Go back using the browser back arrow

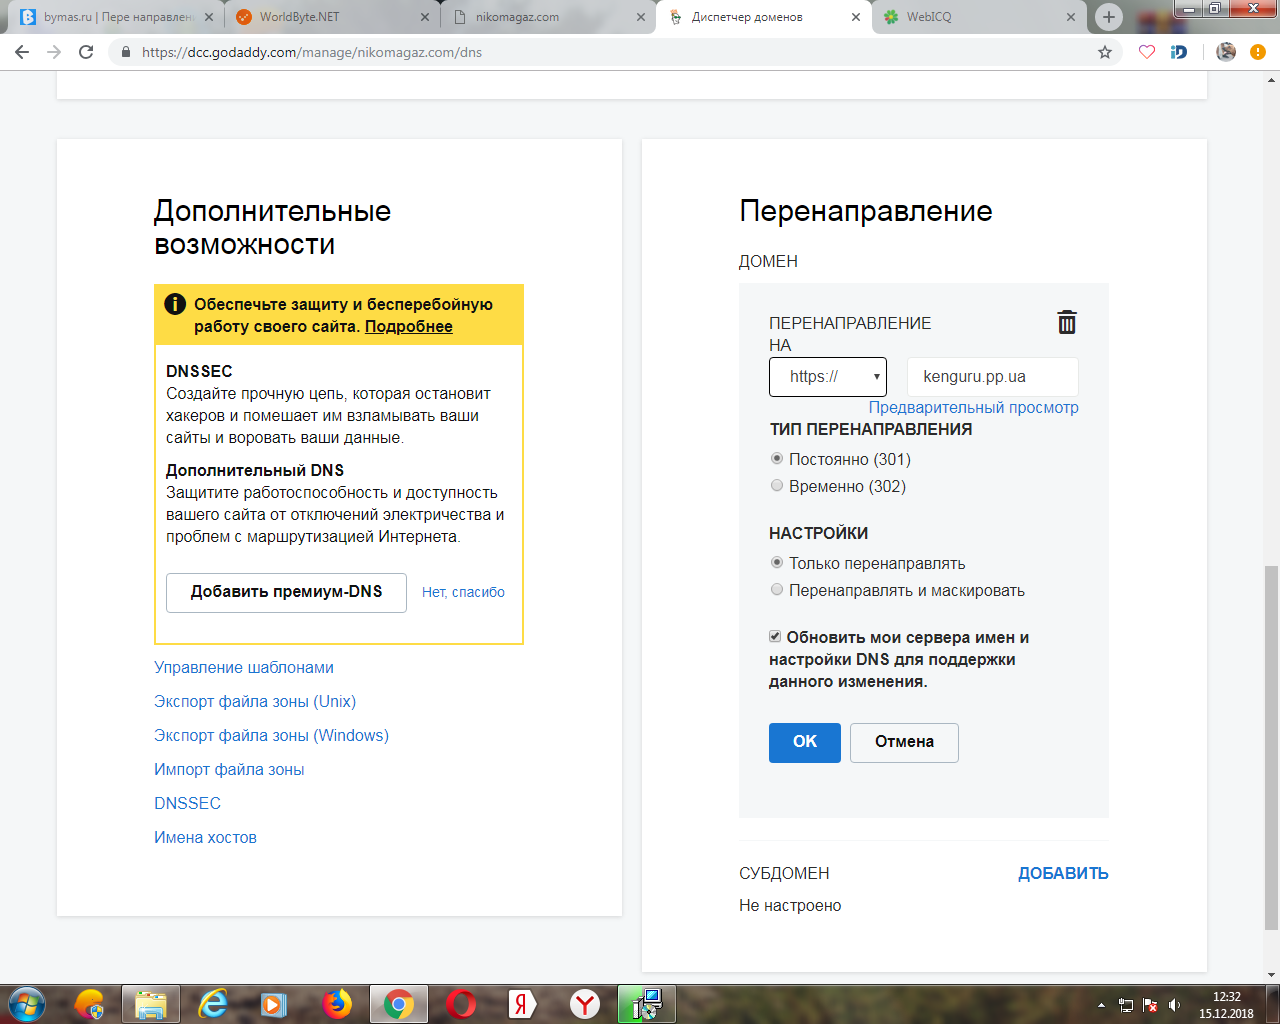[x=22, y=52]
